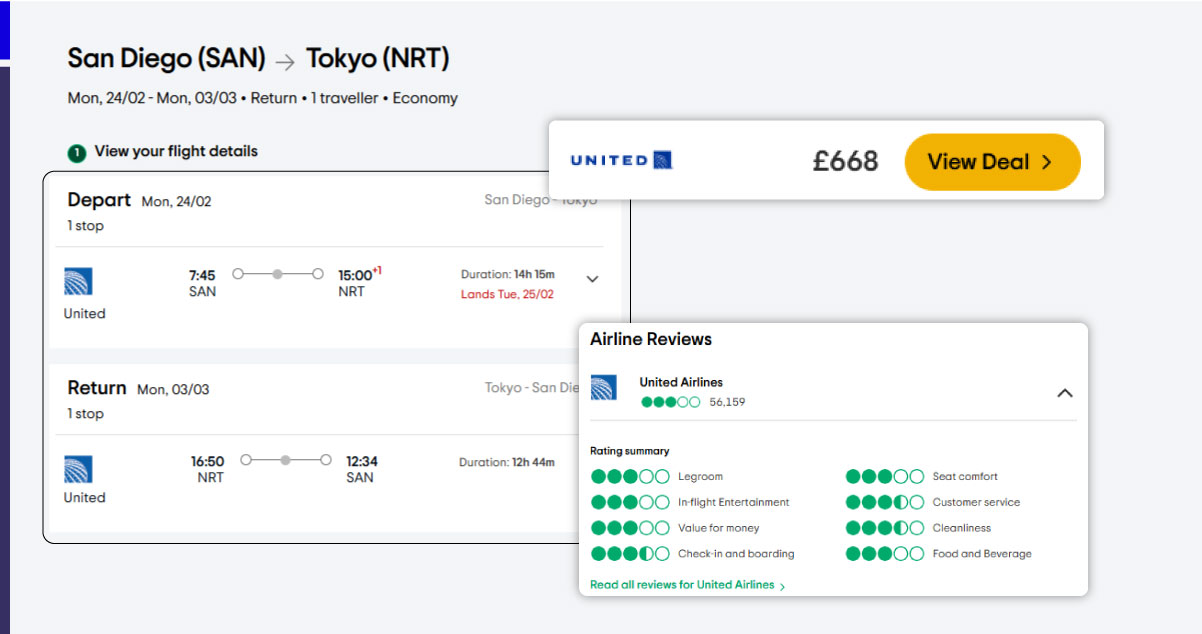Click the Customer service rating circles
Viewport: 1202px width, 634px height.
(x=884, y=502)
